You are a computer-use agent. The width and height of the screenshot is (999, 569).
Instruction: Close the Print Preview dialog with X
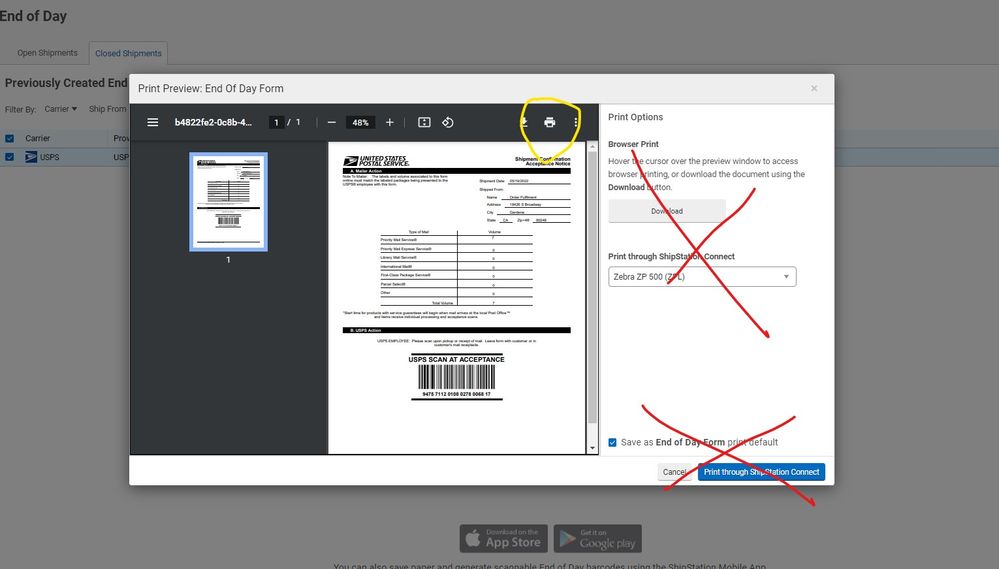click(814, 88)
